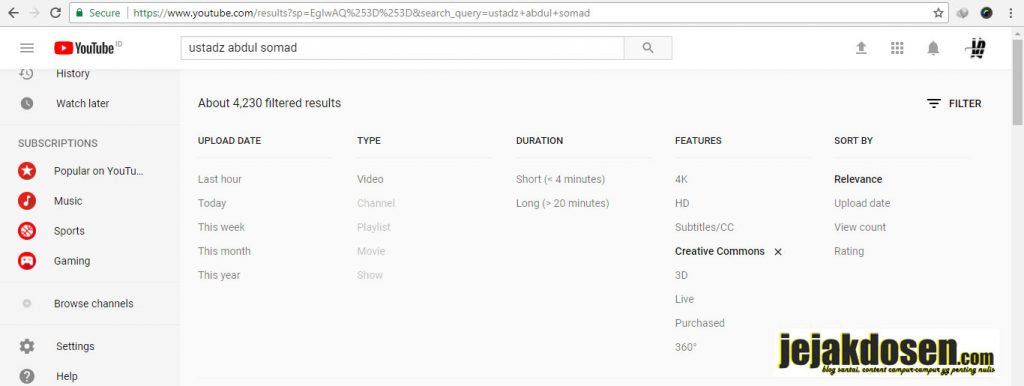Click the search magnifier button
The height and width of the screenshot is (386, 1024).
coord(648,48)
